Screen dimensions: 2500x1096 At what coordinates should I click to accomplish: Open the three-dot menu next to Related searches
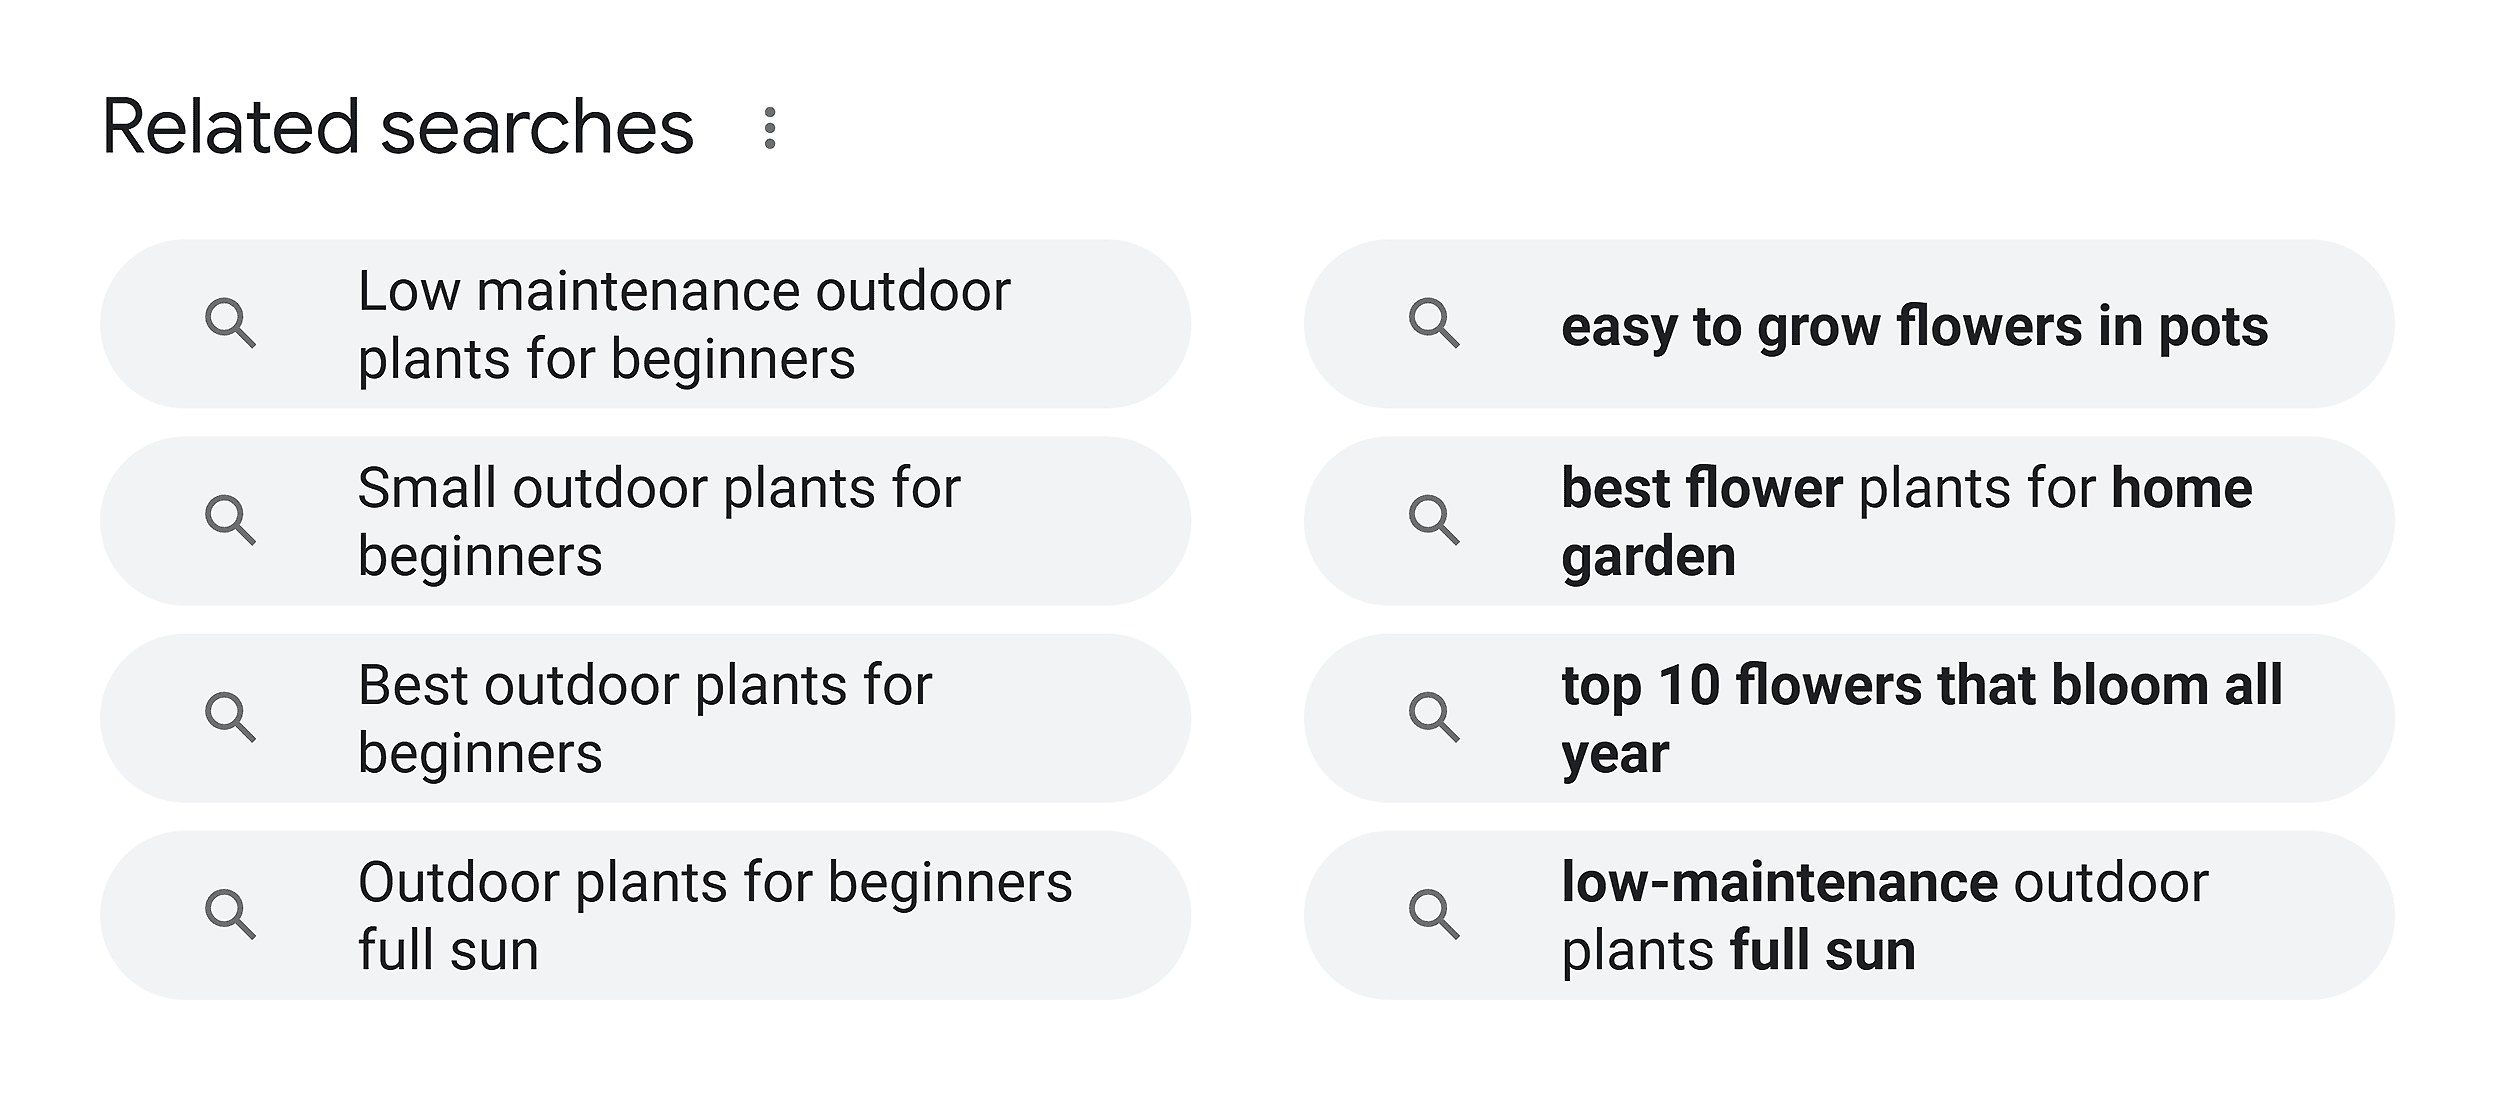(x=770, y=128)
